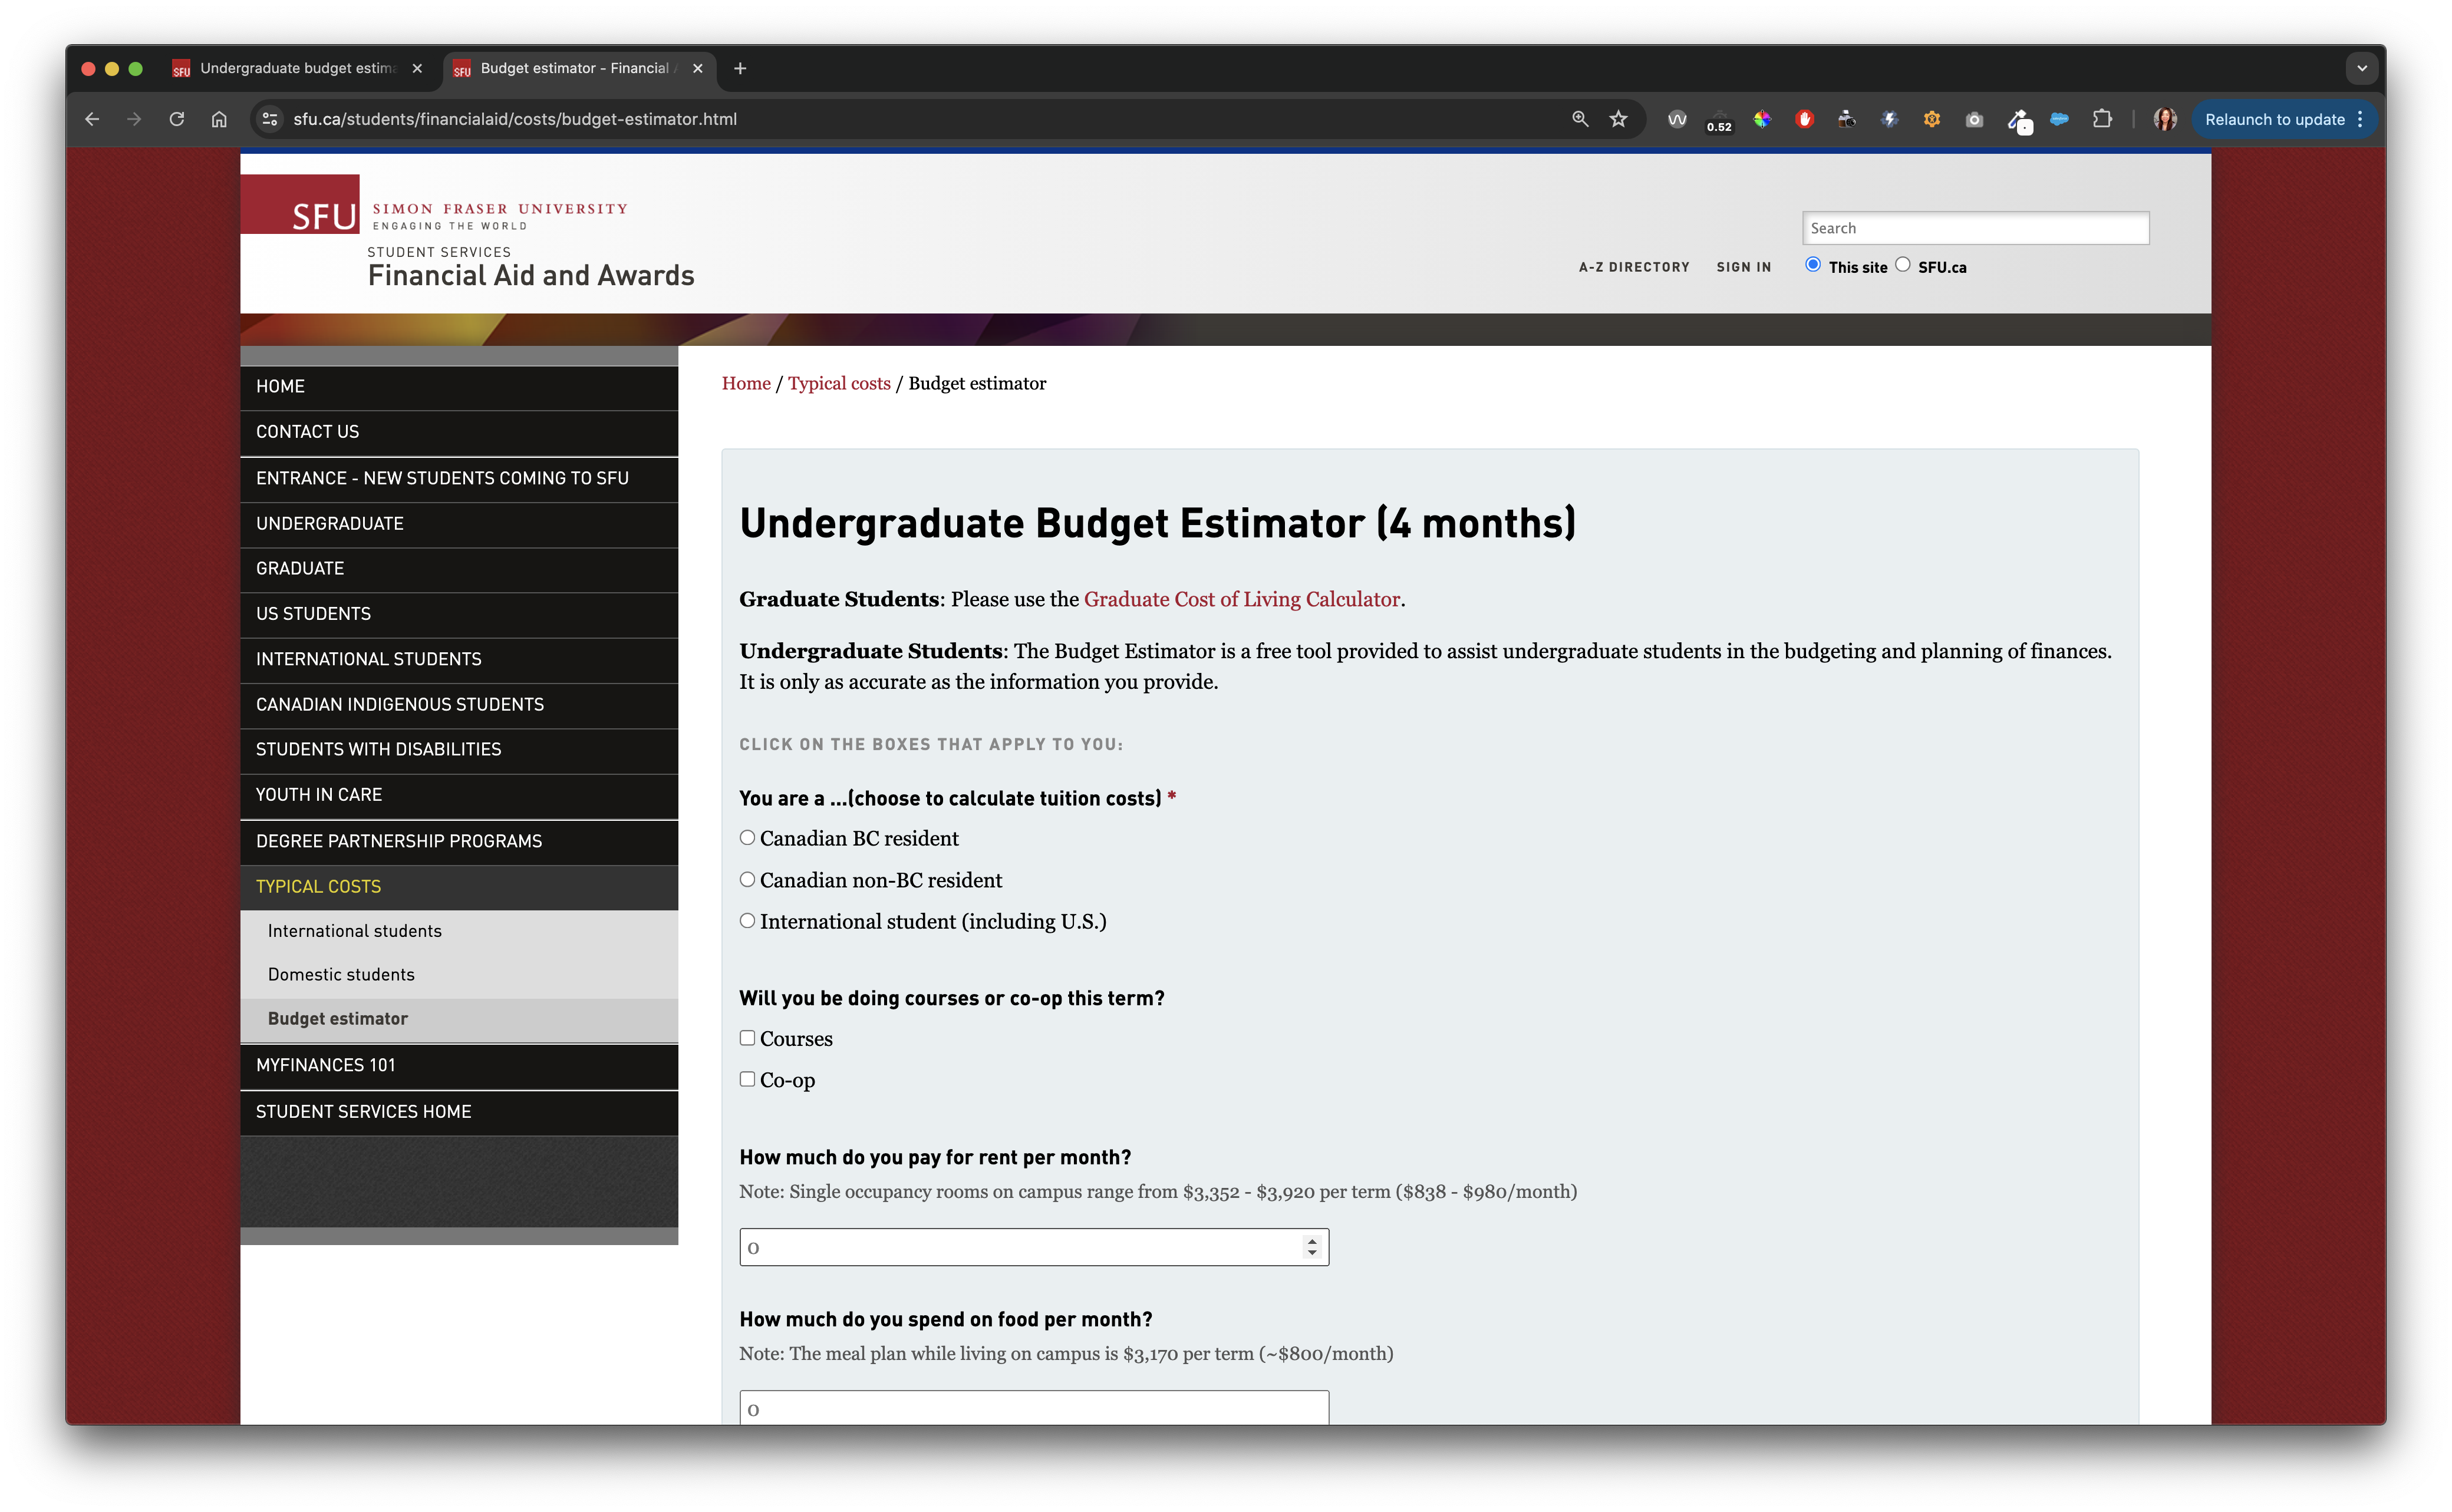Open the Salesforce cloud extension
The width and height of the screenshot is (2452, 1512).
[x=2059, y=119]
